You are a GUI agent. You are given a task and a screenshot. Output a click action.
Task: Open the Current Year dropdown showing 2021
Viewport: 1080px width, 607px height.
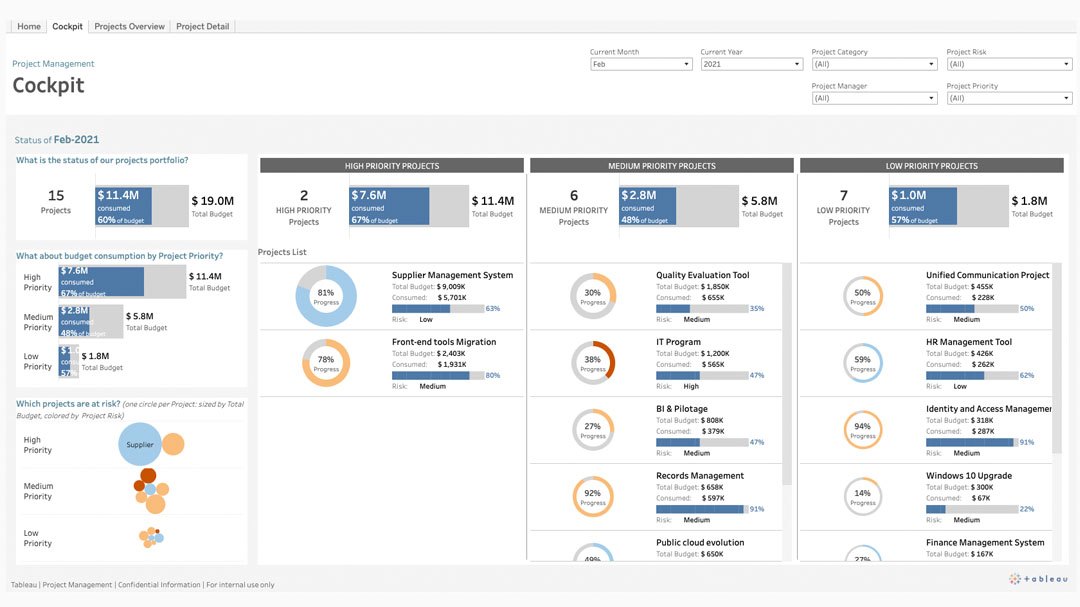point(751,64)
